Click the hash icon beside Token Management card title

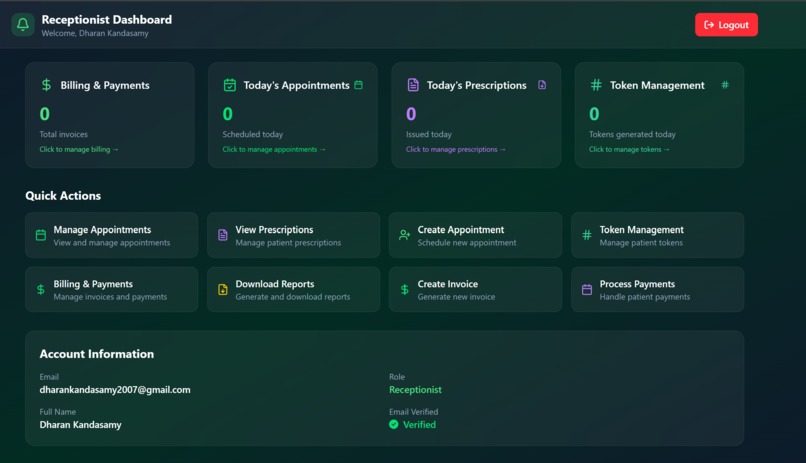[596, 85]
